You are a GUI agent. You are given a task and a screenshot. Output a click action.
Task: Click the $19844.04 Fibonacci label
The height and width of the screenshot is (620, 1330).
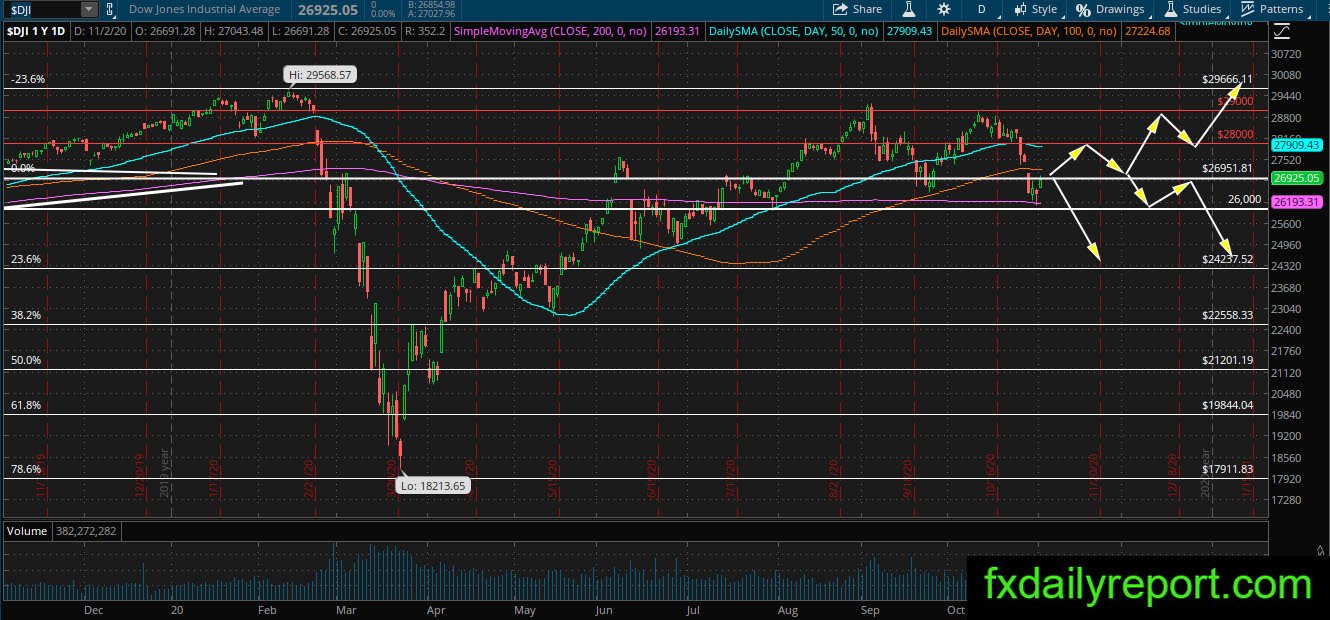pyautogui.click(x=1227, y=405)
